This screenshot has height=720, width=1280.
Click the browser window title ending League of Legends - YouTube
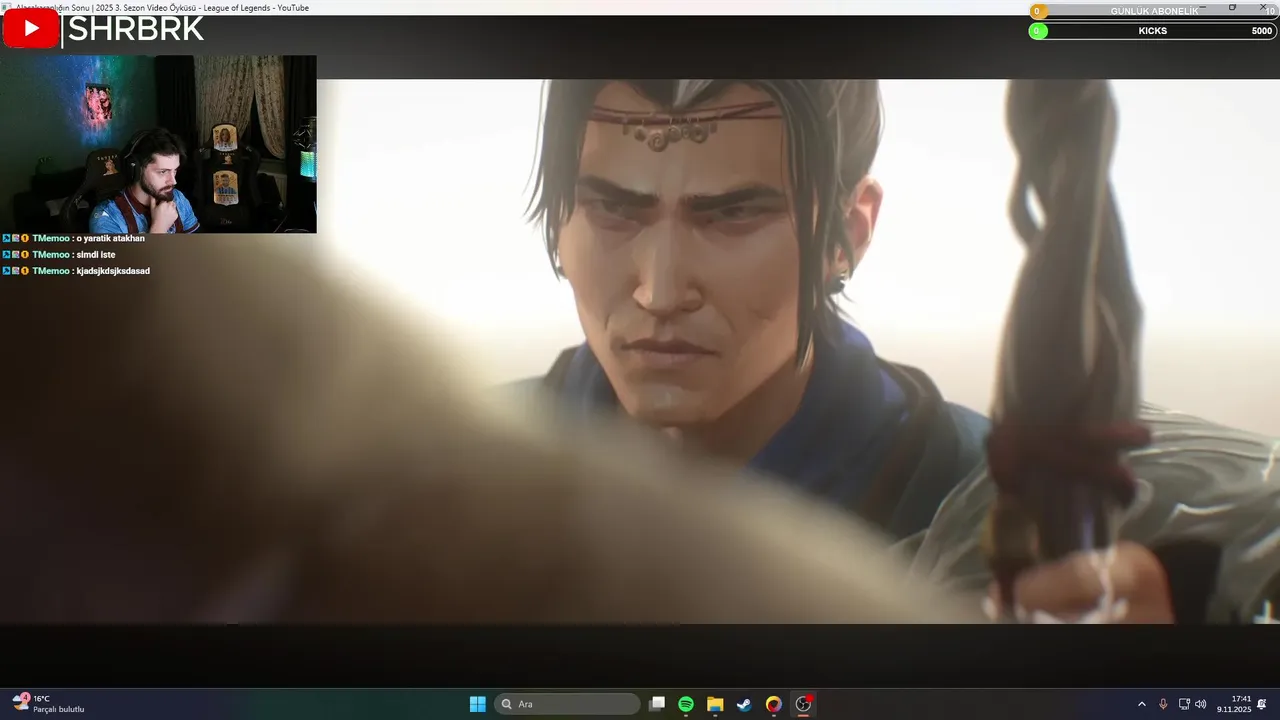coord(162,7)
